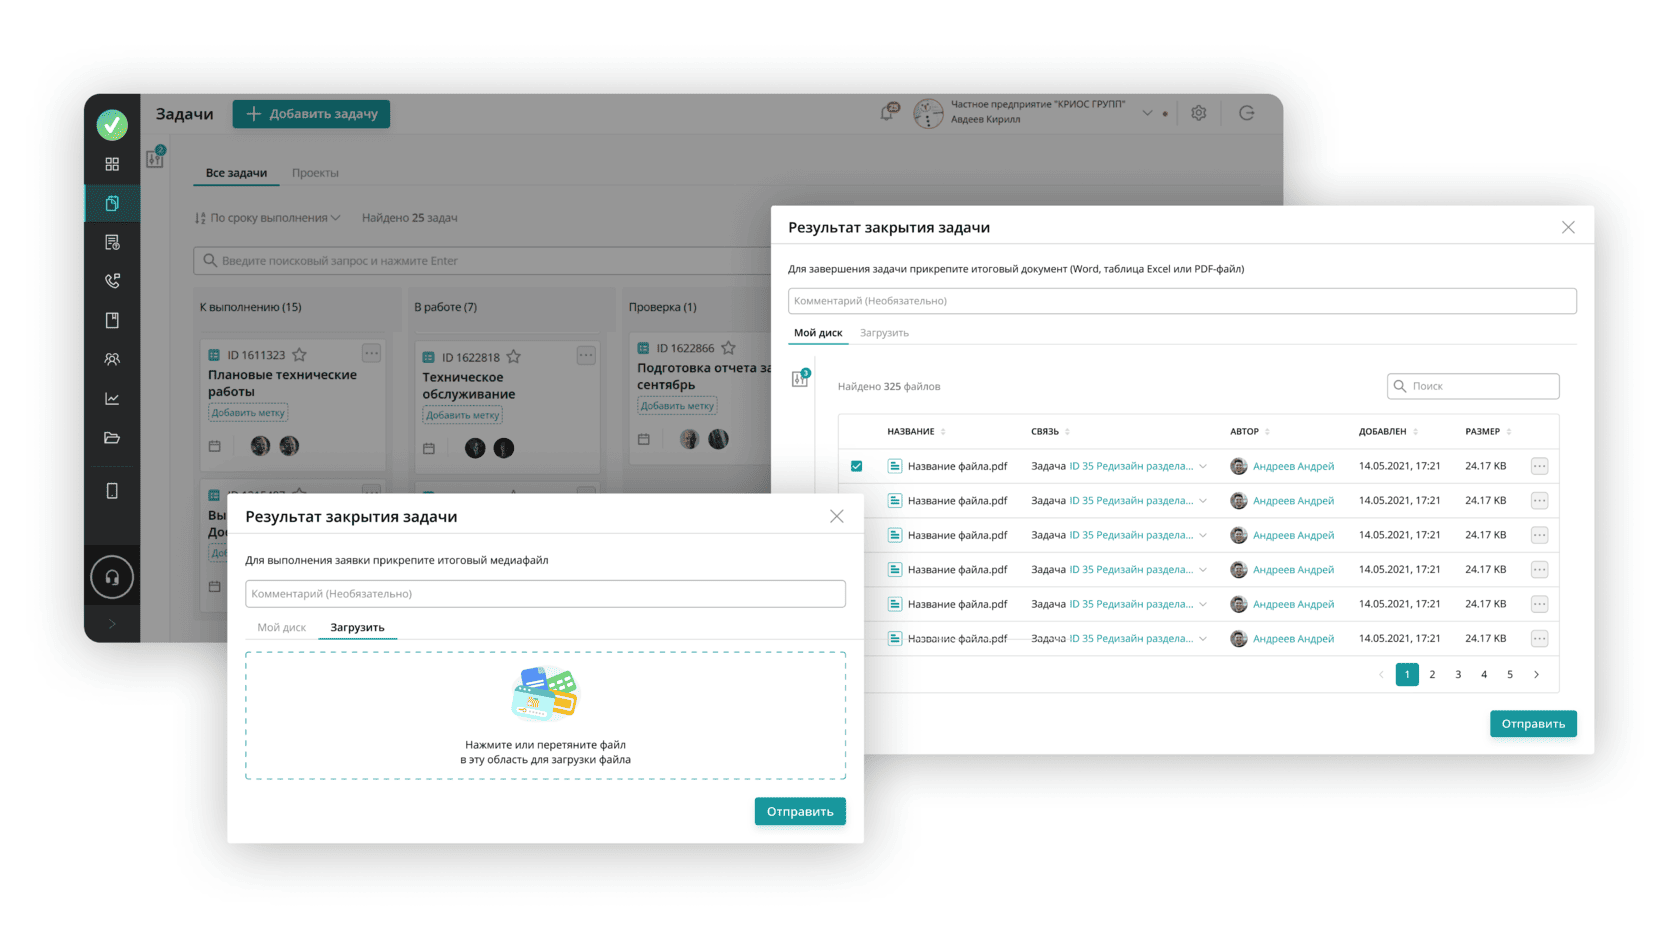Open more options on task ID 1622818
The image size is (1680, 937).
coord(586,356)
